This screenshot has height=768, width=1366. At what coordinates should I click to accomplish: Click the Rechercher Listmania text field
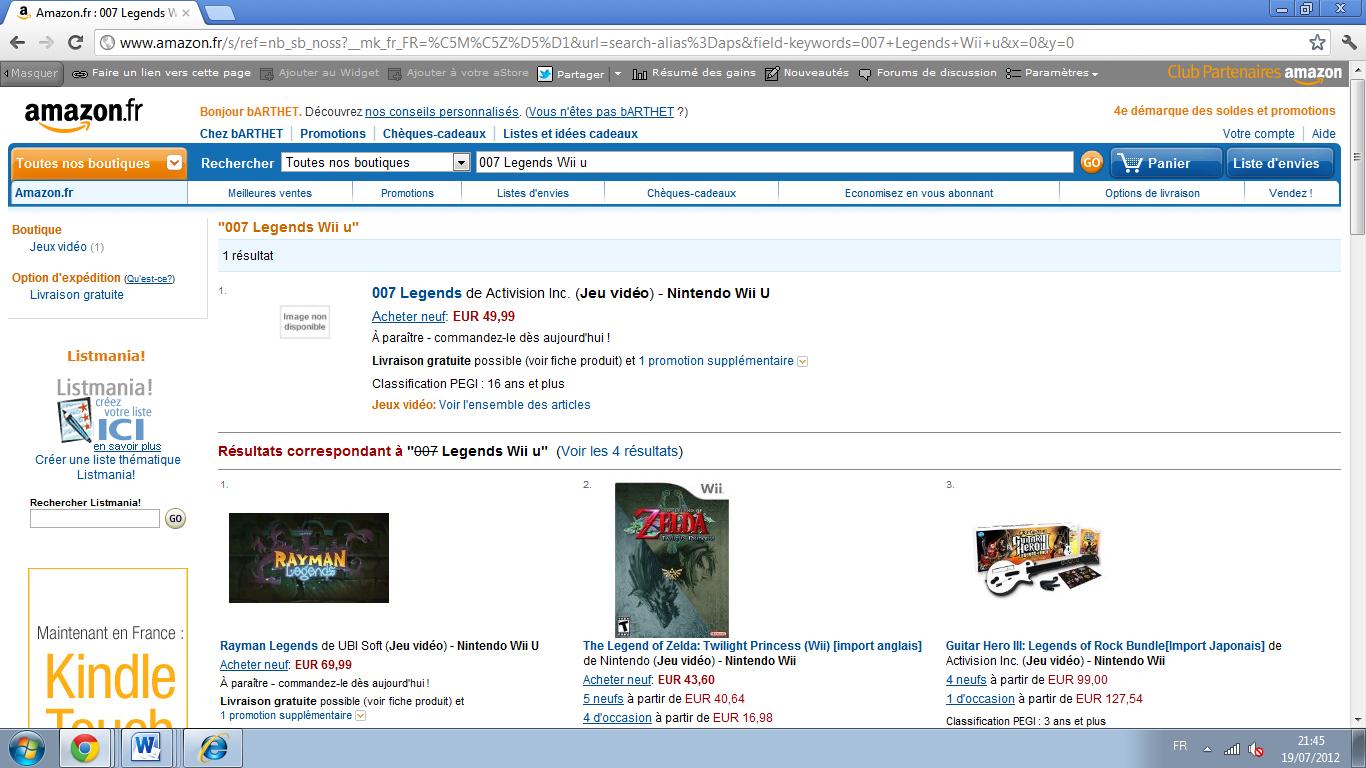[95, 518]
